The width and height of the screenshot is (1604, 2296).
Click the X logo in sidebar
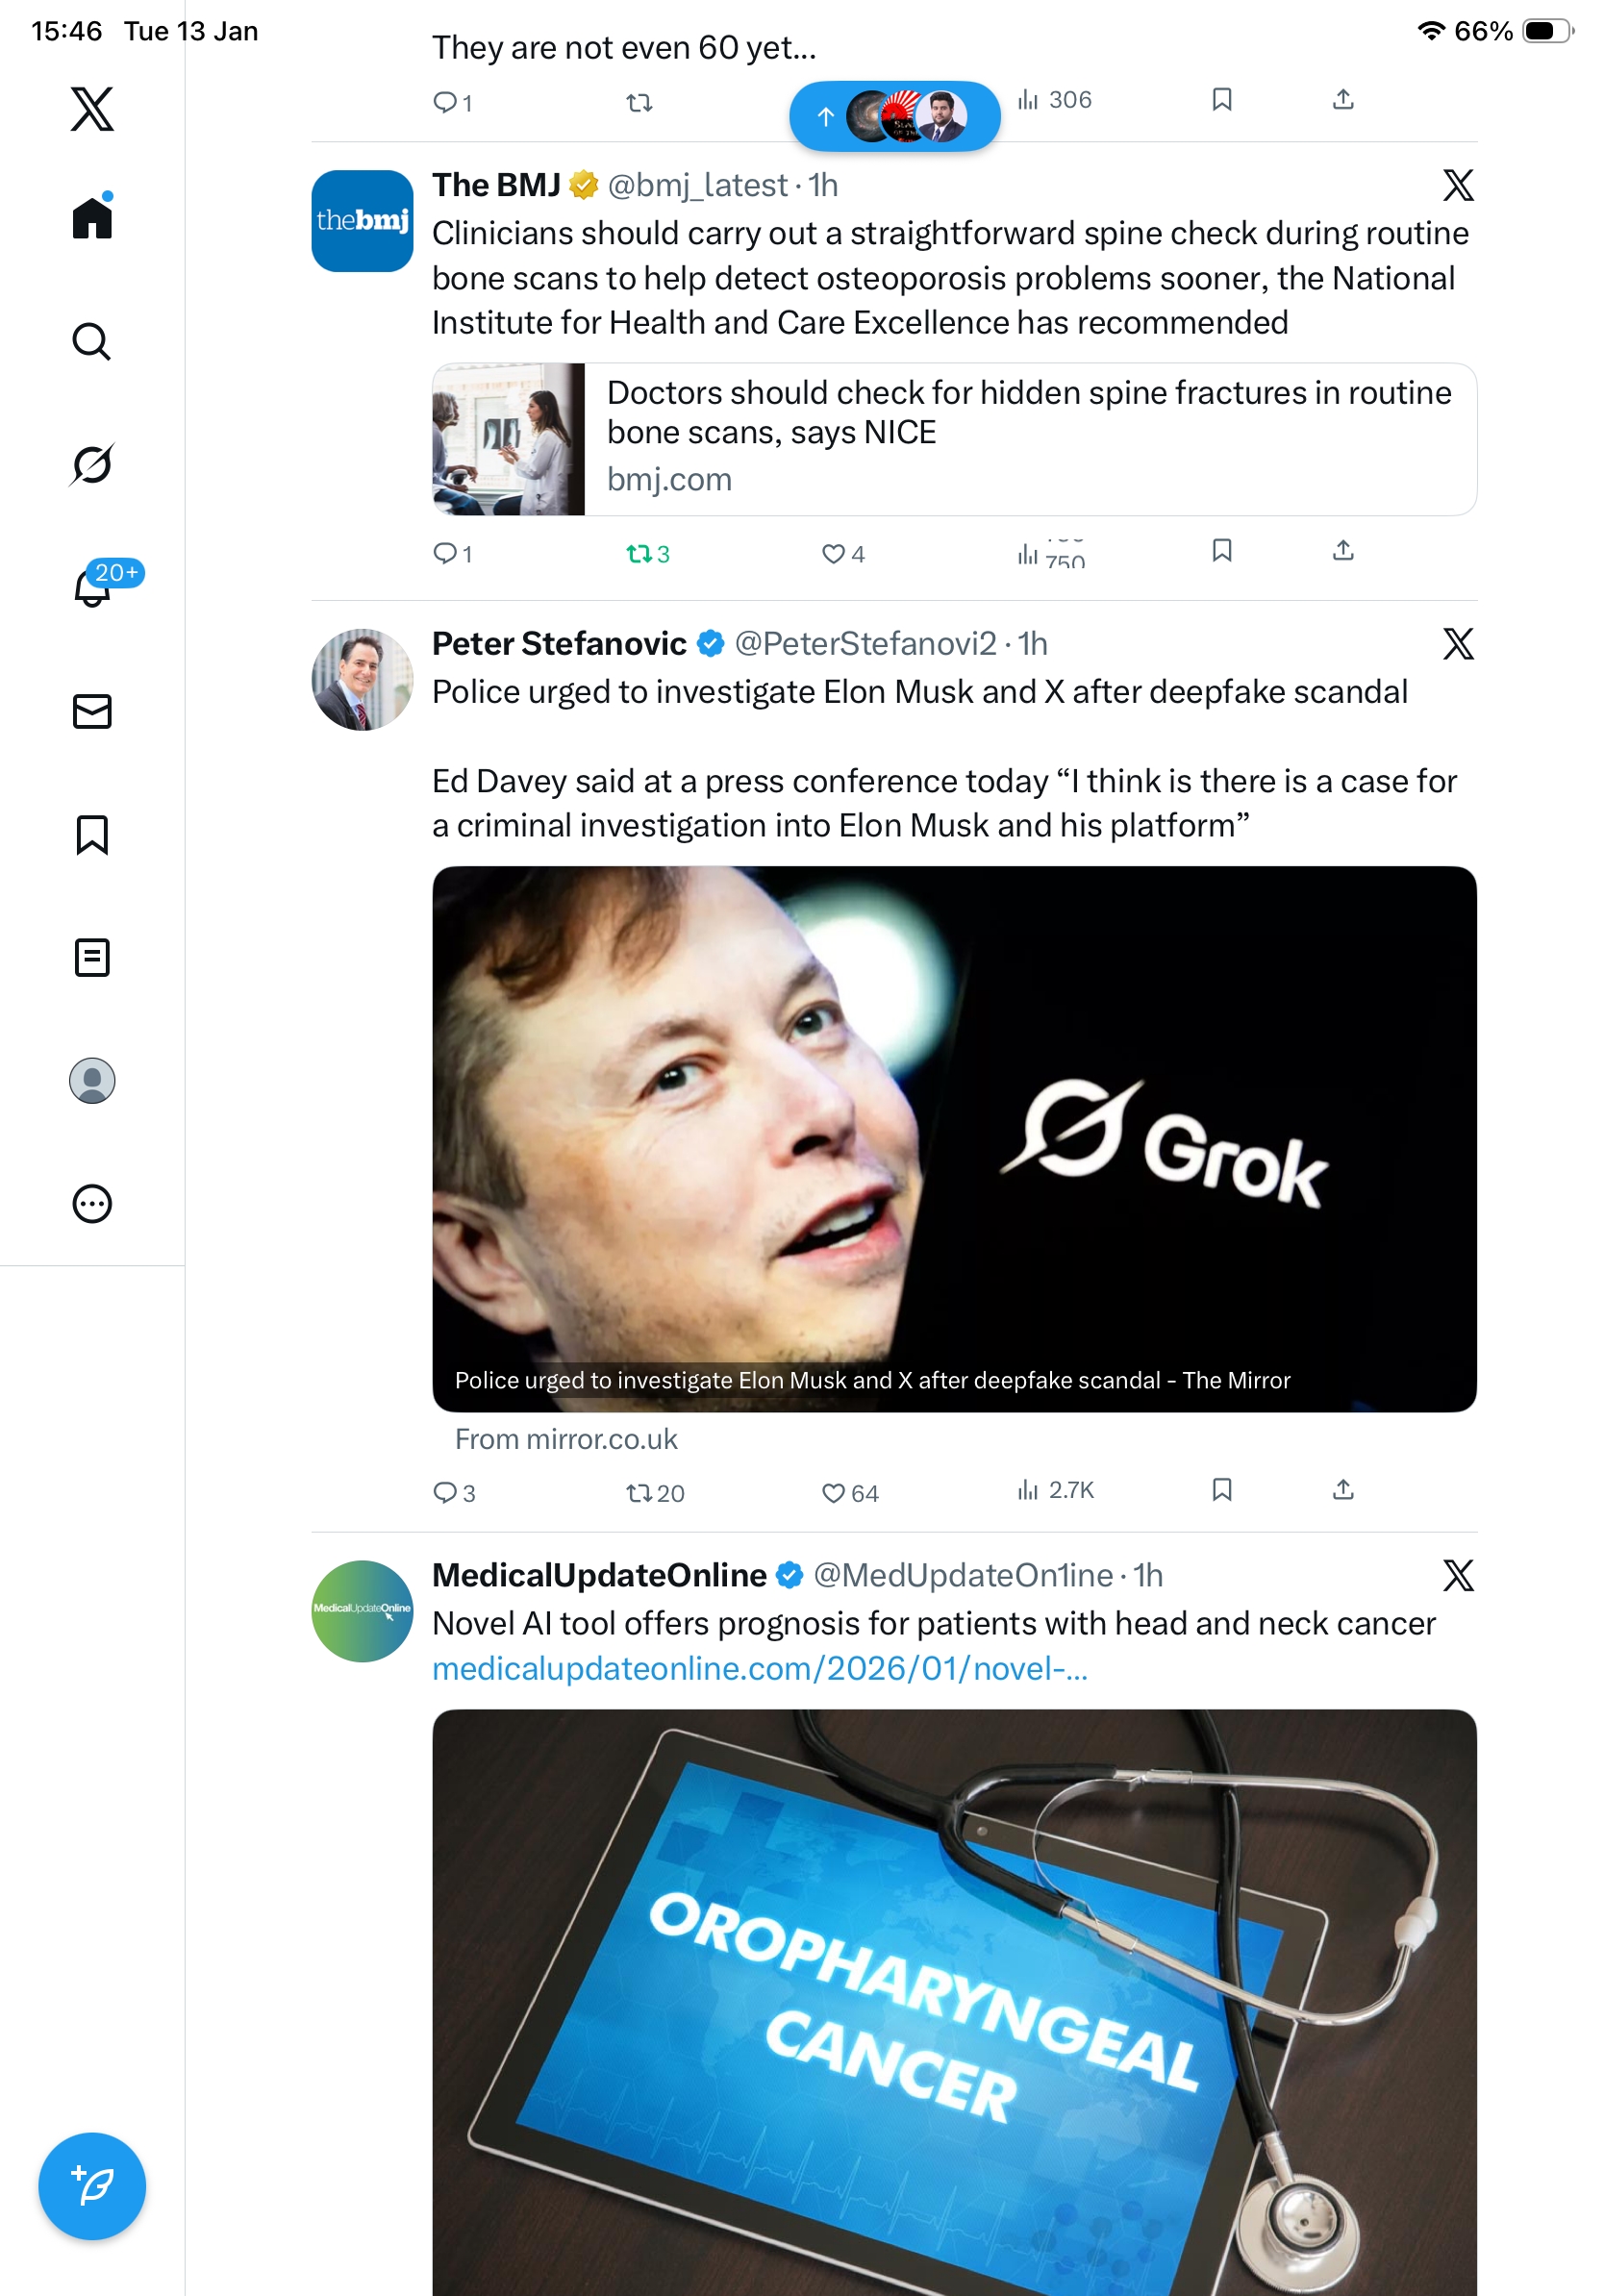(92, 109)
